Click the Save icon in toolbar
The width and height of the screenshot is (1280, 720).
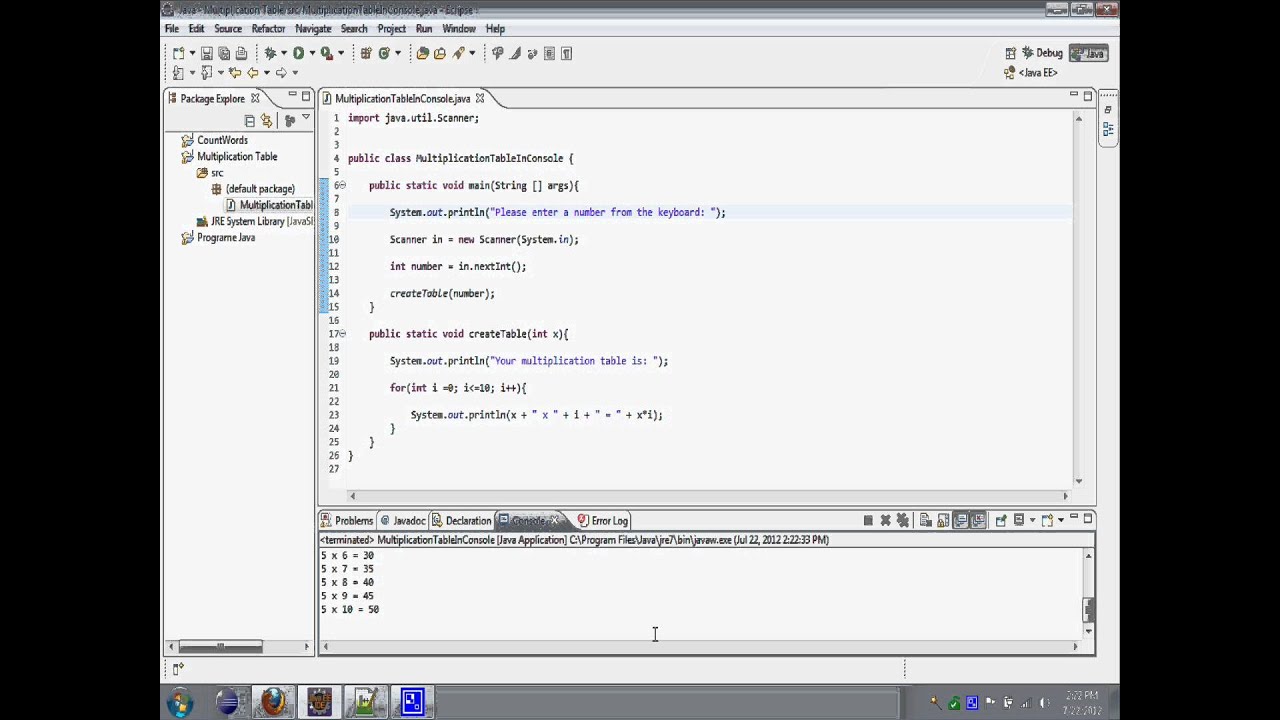pyautogui.click(x=207, y=53)
